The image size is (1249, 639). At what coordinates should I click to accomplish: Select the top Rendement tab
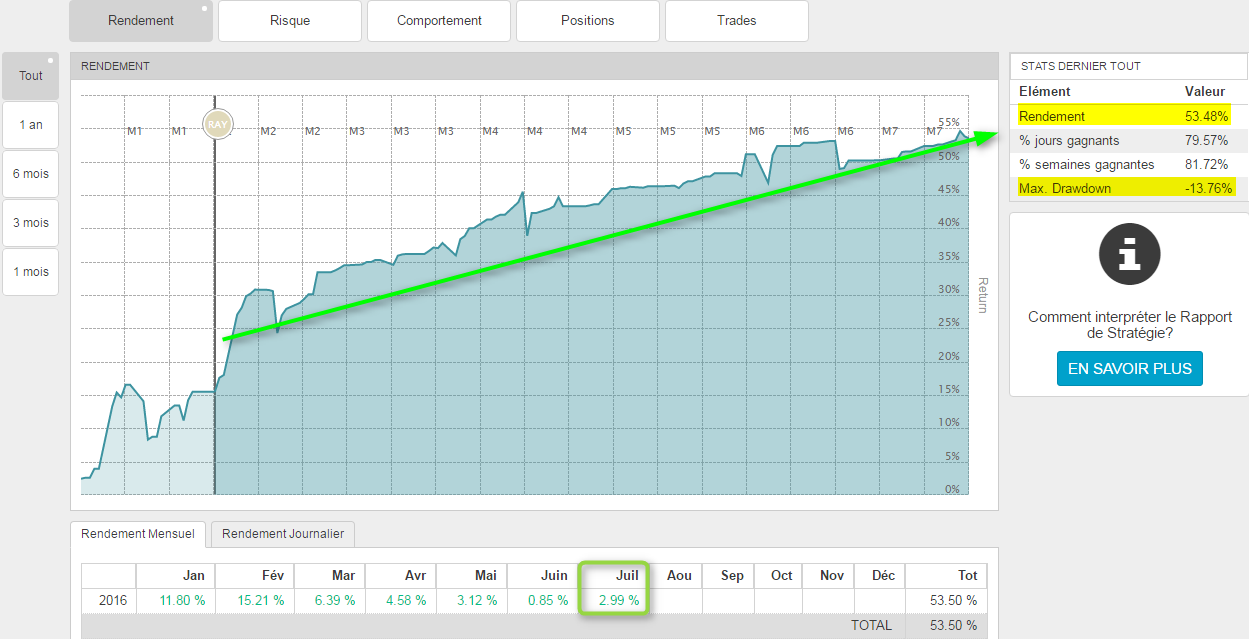click(x=141, y=21)
